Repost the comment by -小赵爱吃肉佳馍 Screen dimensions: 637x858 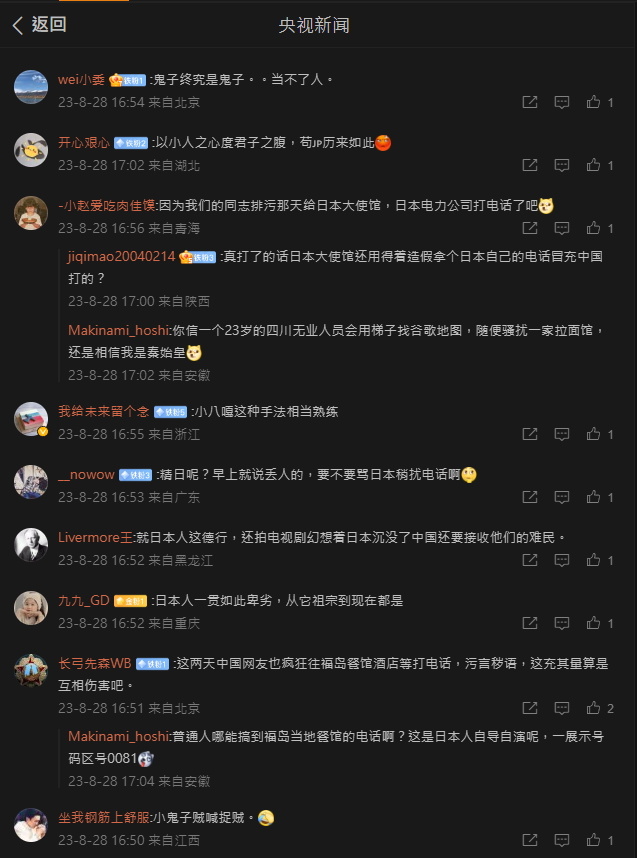529,228
